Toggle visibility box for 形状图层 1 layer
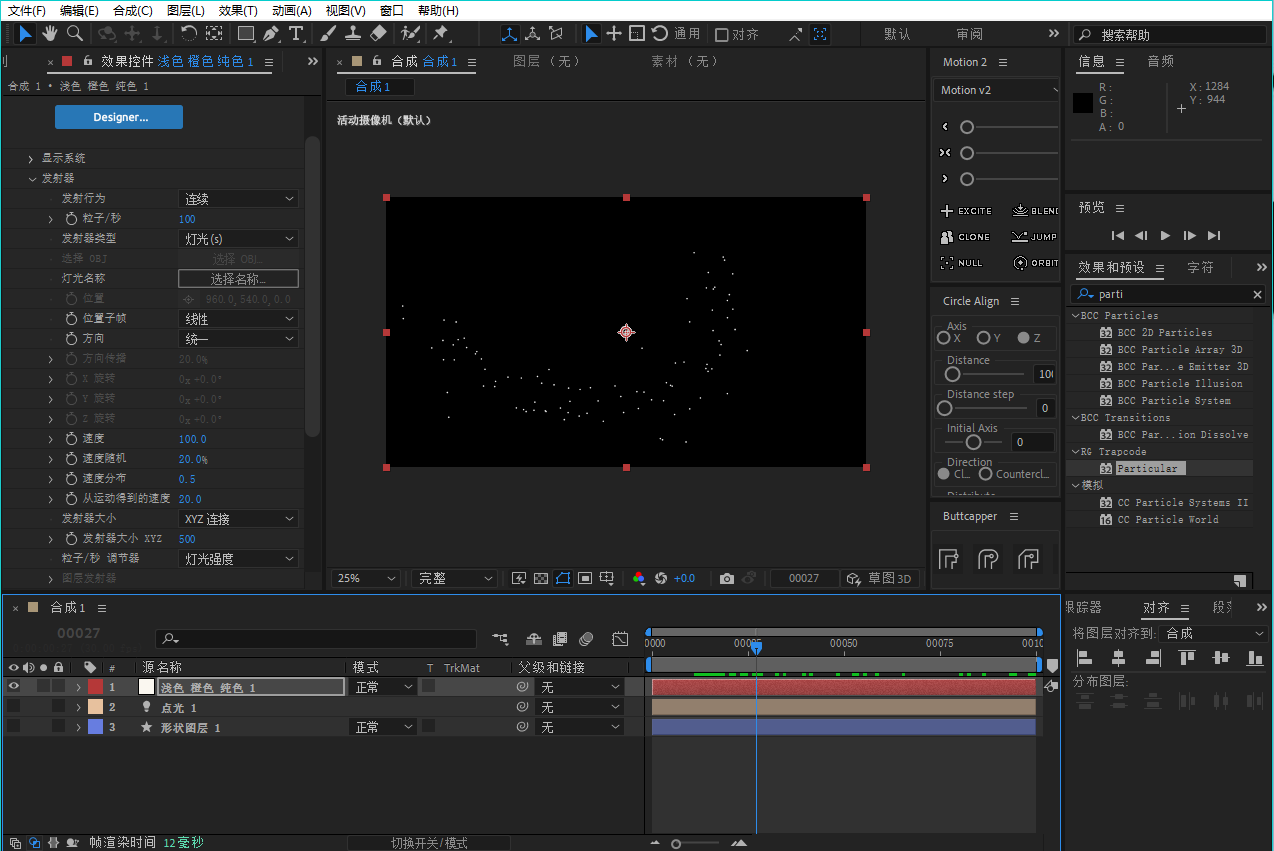 [14, 727]
